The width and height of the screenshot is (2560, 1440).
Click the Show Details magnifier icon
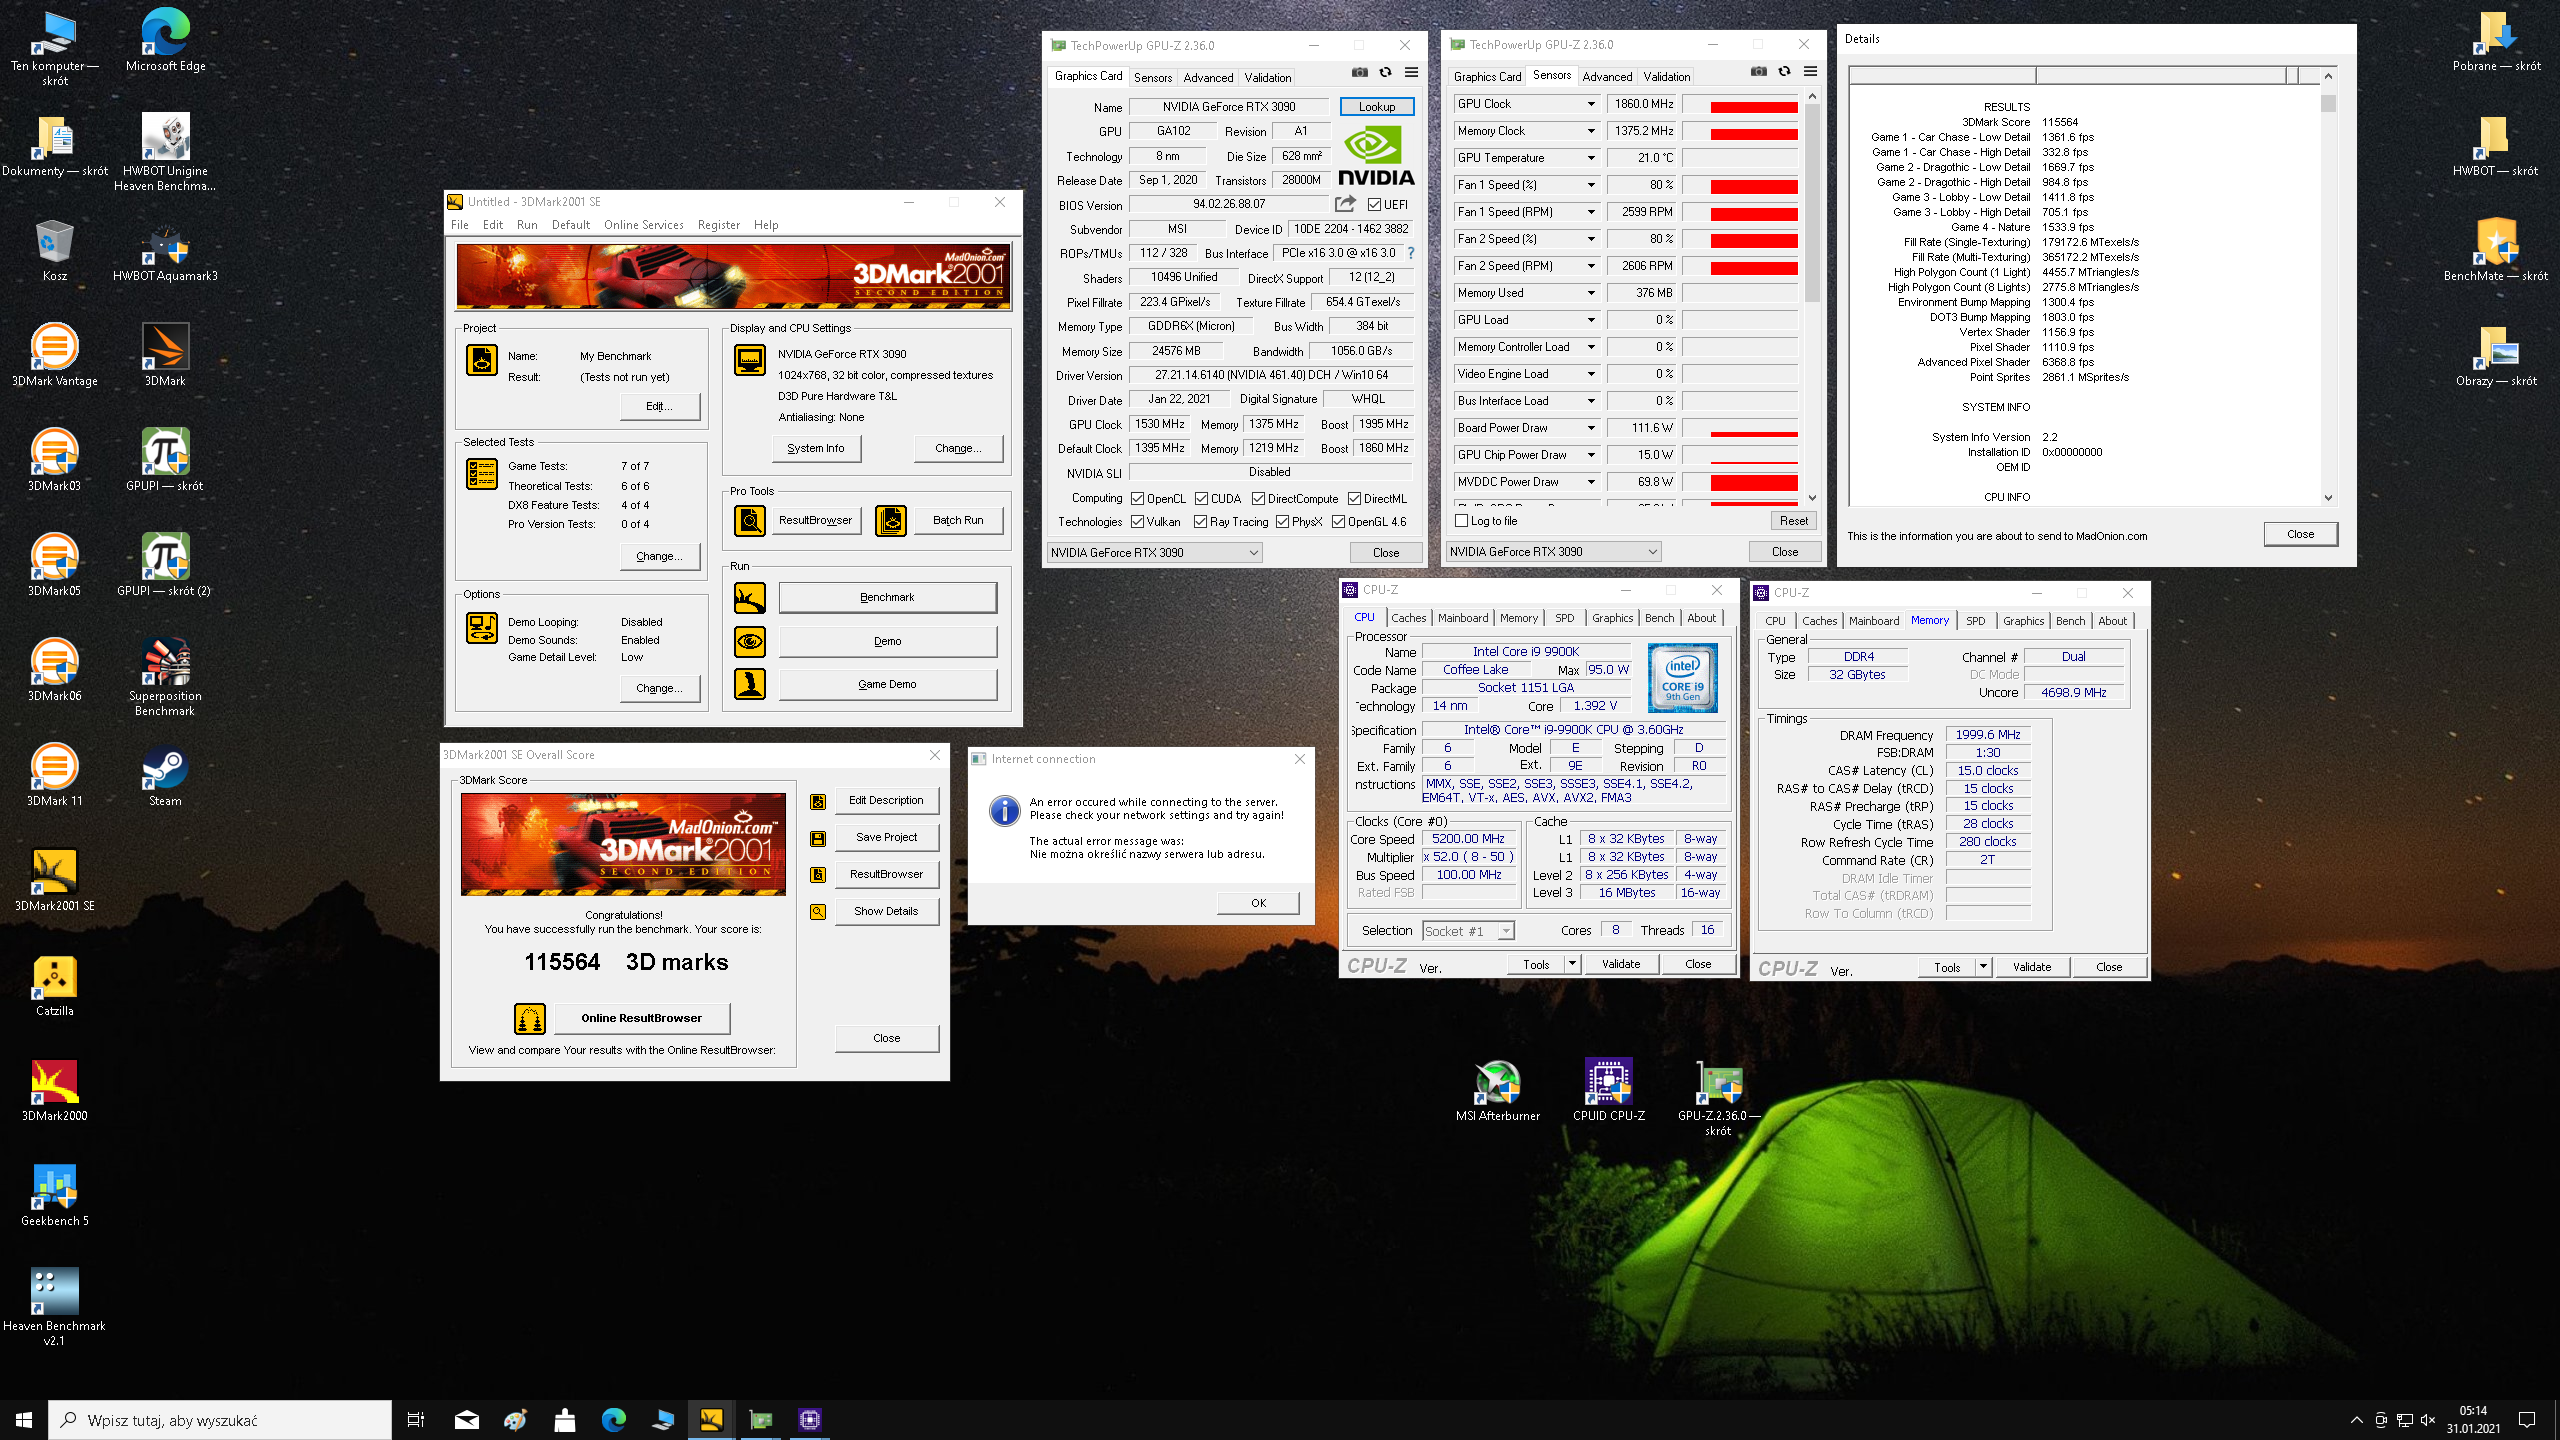click(x=818, y=912)
